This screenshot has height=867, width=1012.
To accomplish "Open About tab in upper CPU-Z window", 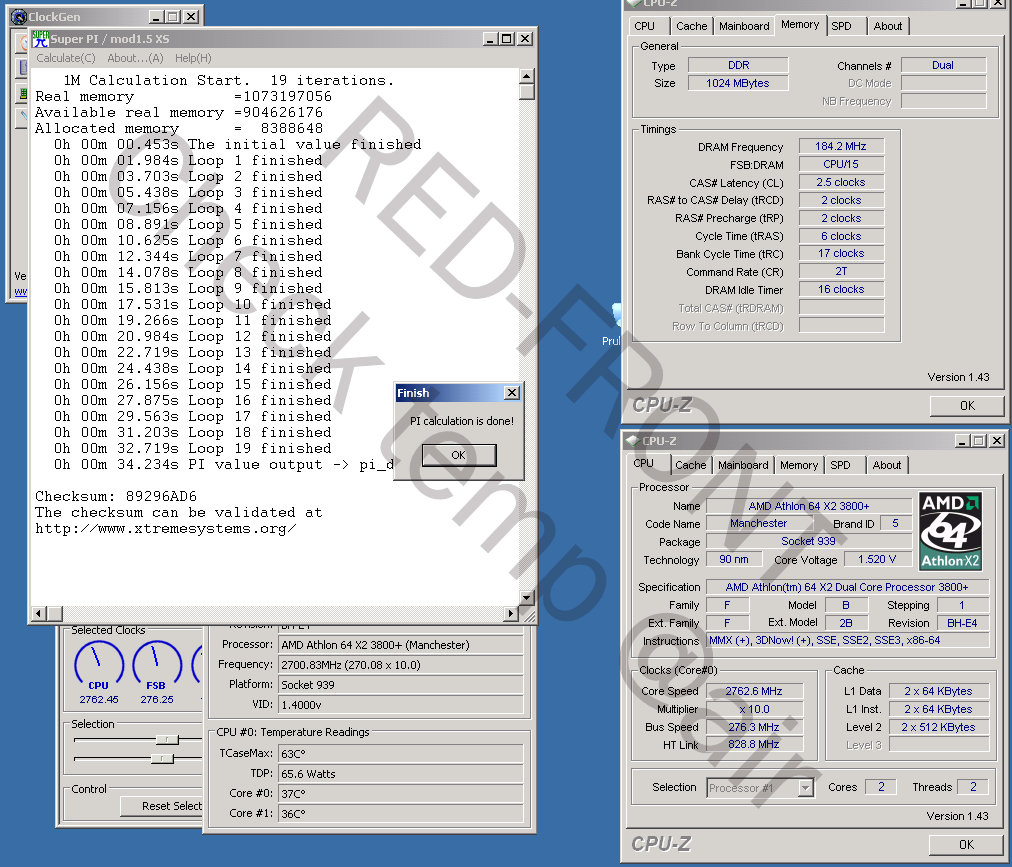I will 887,26.
